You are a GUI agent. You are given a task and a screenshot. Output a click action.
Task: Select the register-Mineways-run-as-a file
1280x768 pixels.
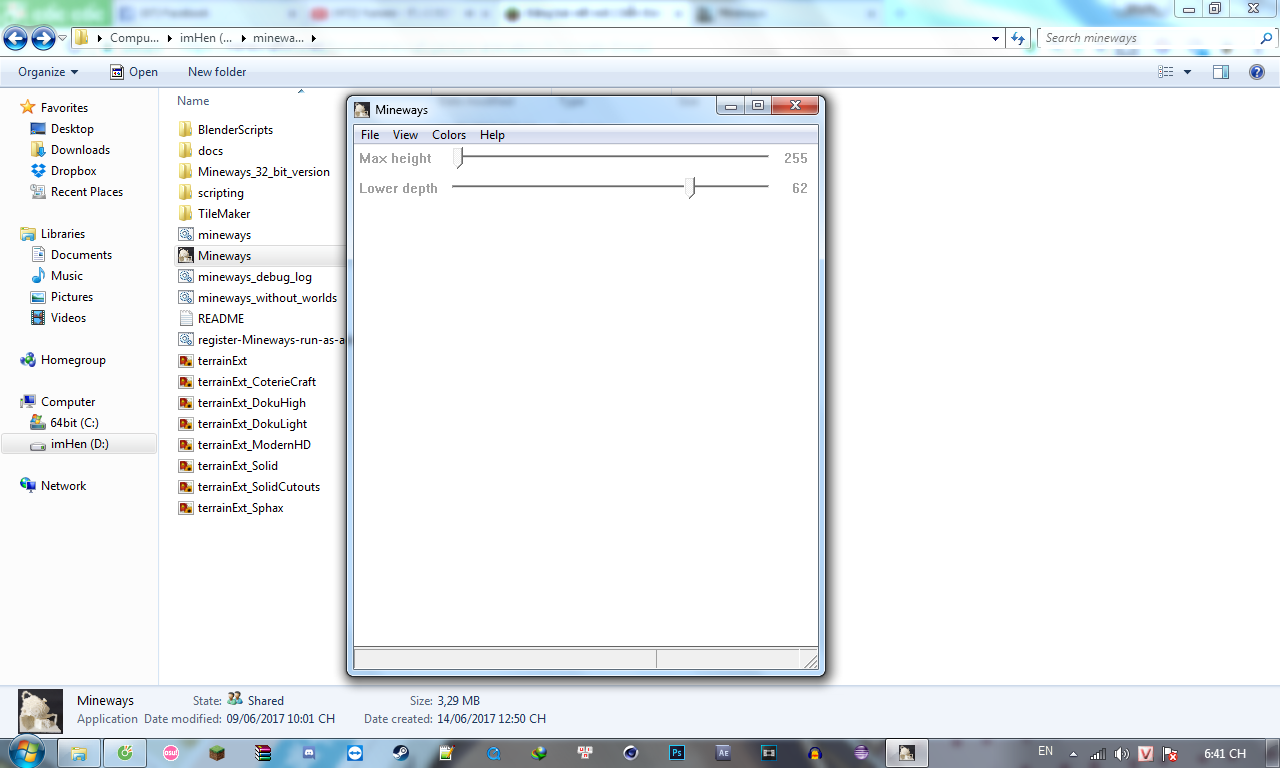[262, 340]
